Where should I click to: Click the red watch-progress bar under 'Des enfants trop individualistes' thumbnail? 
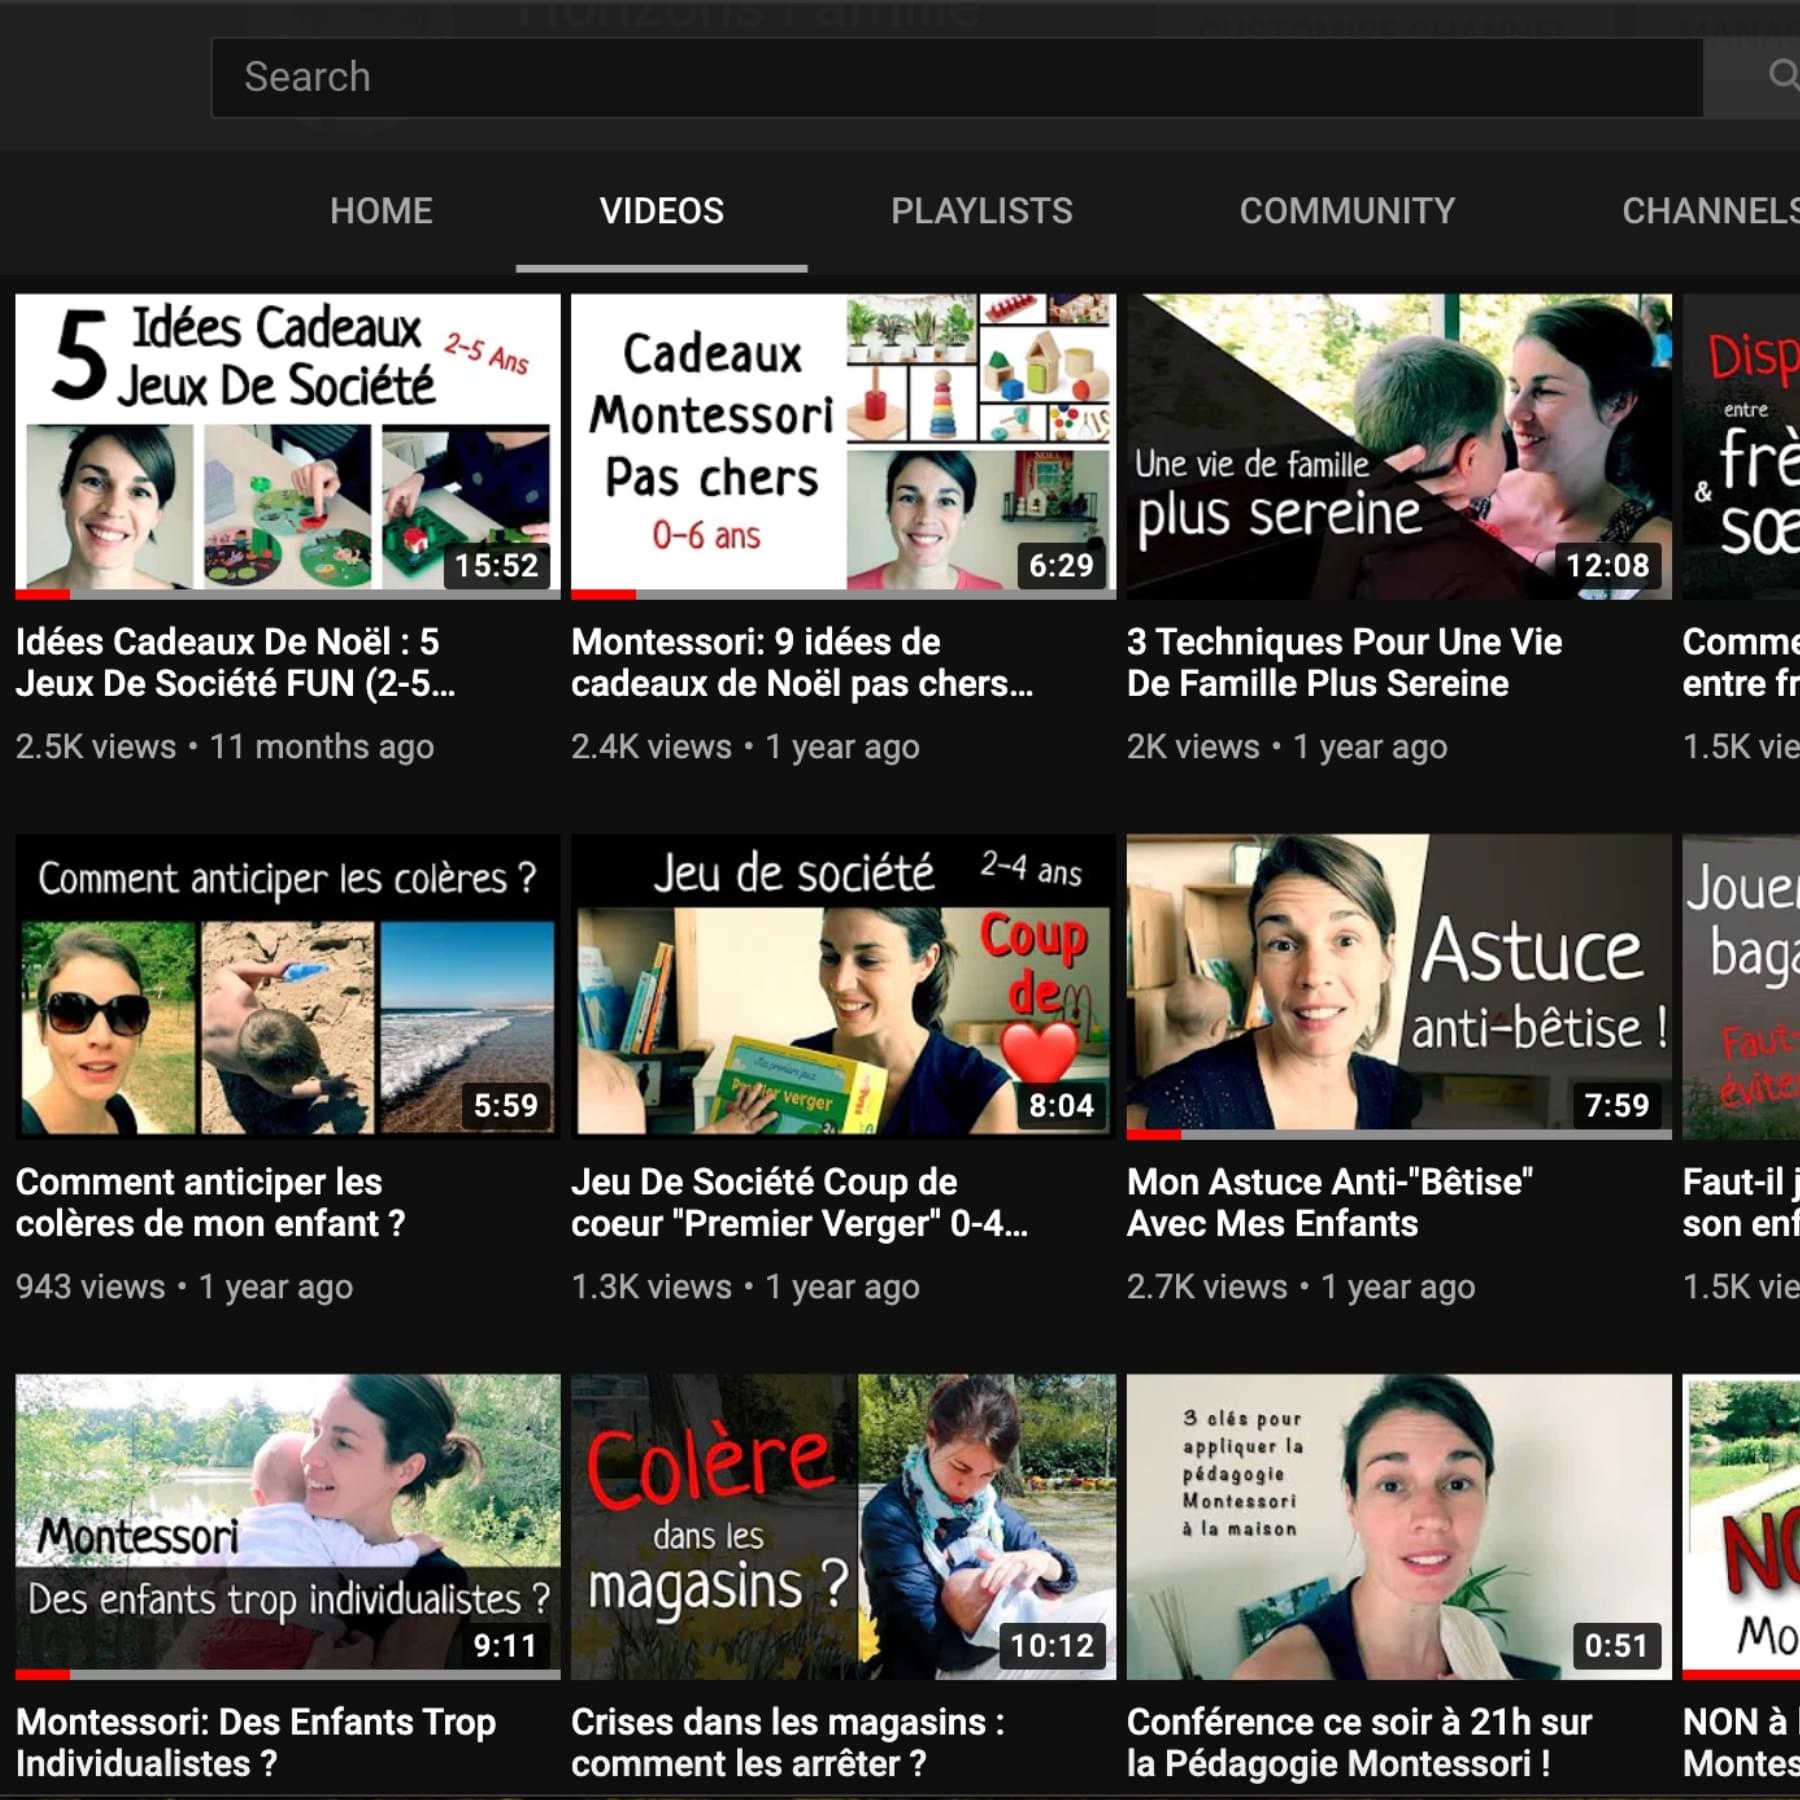(x=43, y=1675)
